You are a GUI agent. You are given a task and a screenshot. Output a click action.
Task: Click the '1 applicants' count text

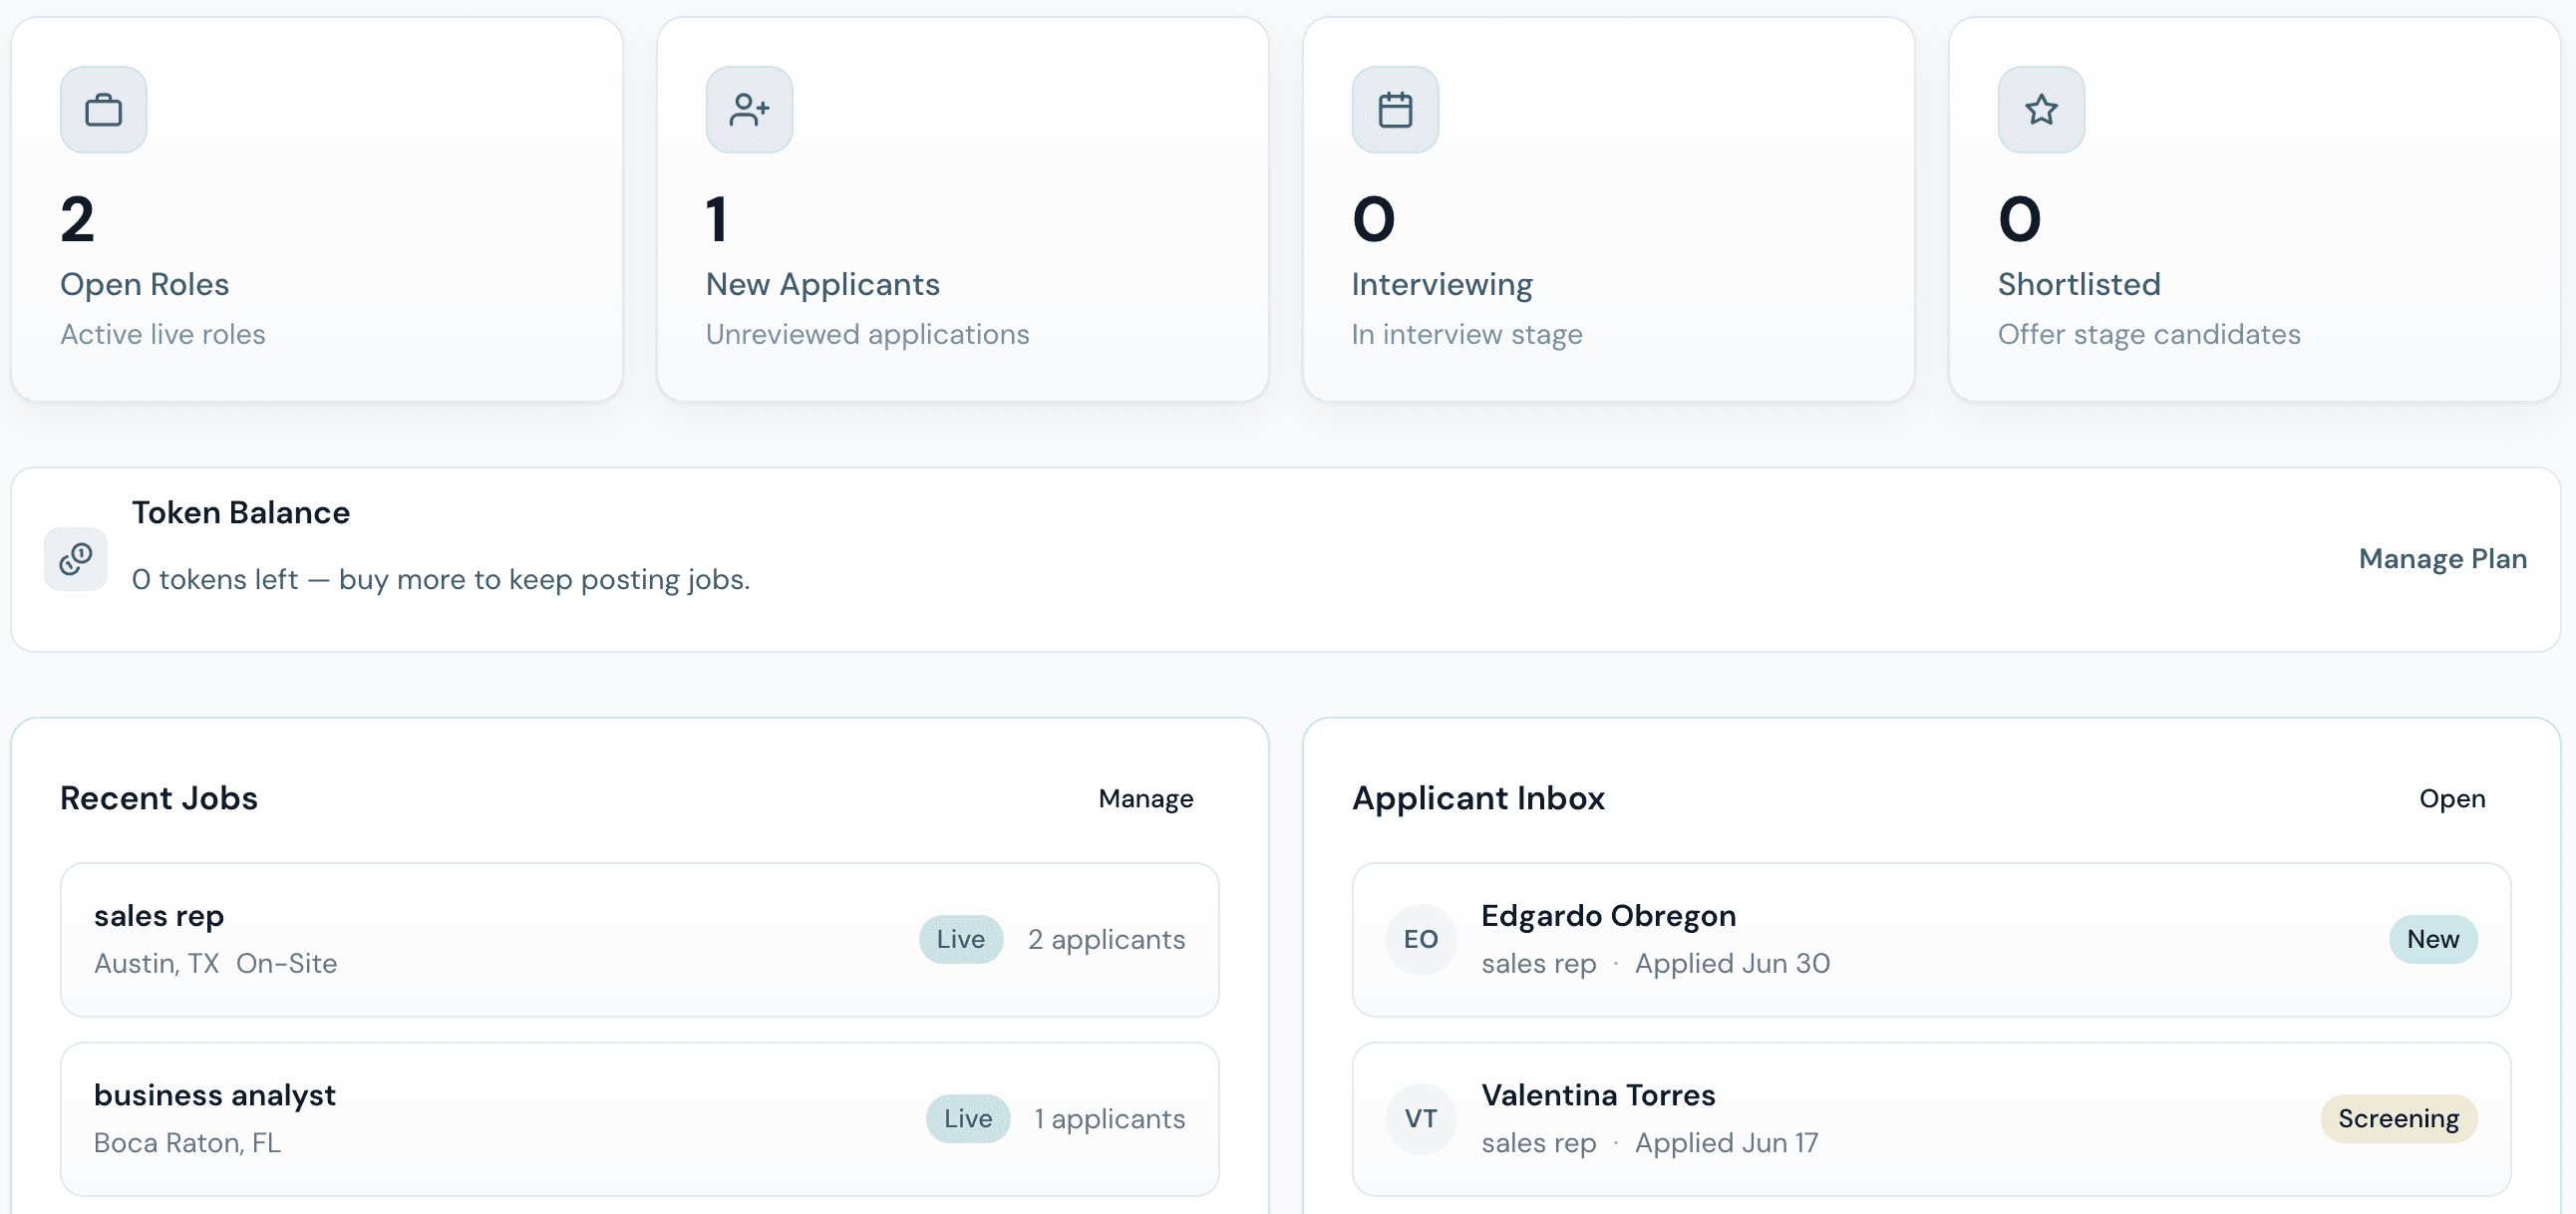coord(1110,1118)
